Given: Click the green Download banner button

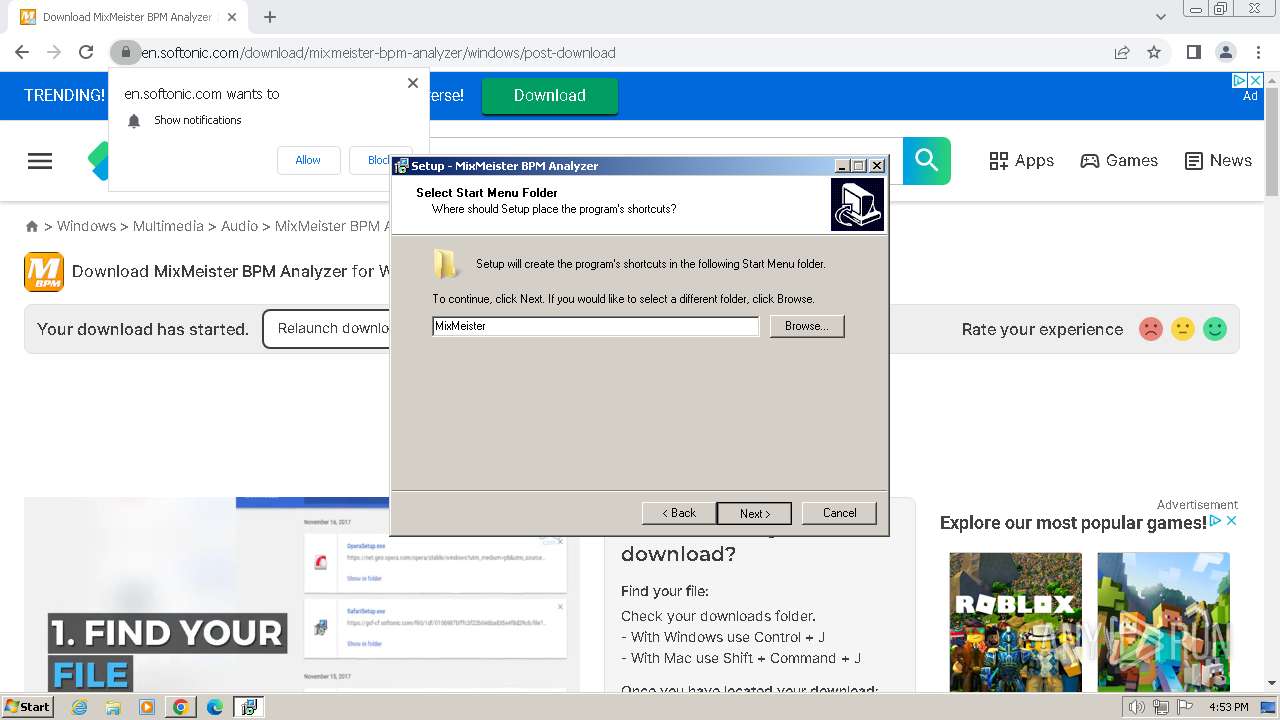Looking at the screenshot, I should (x=550, y=95).
